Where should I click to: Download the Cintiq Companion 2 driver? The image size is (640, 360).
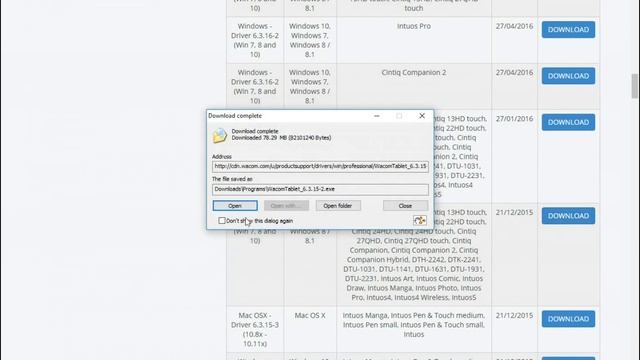click(568, 76)
